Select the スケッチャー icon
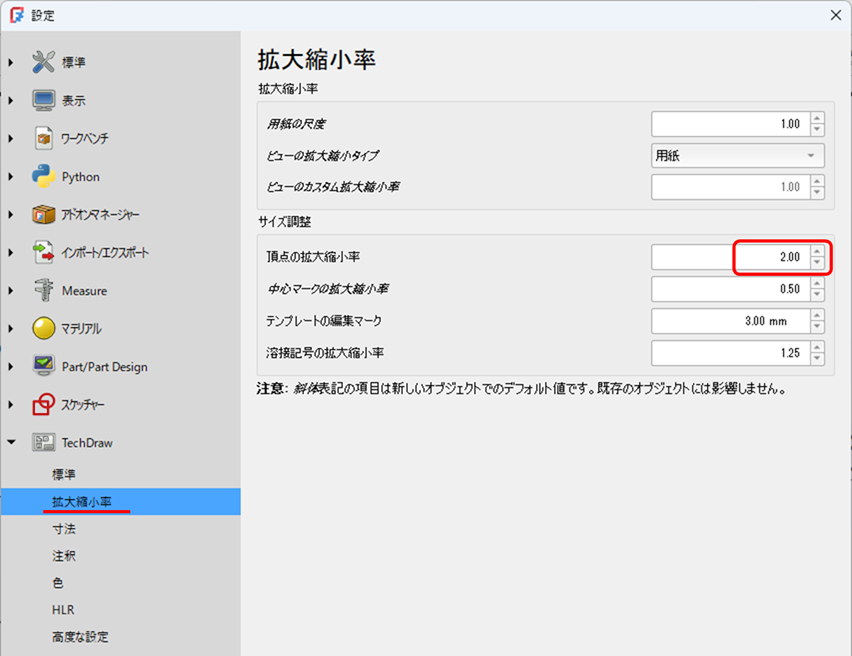Image resolution: width=852 pixels, height=656 pixels. click(43, 404)
